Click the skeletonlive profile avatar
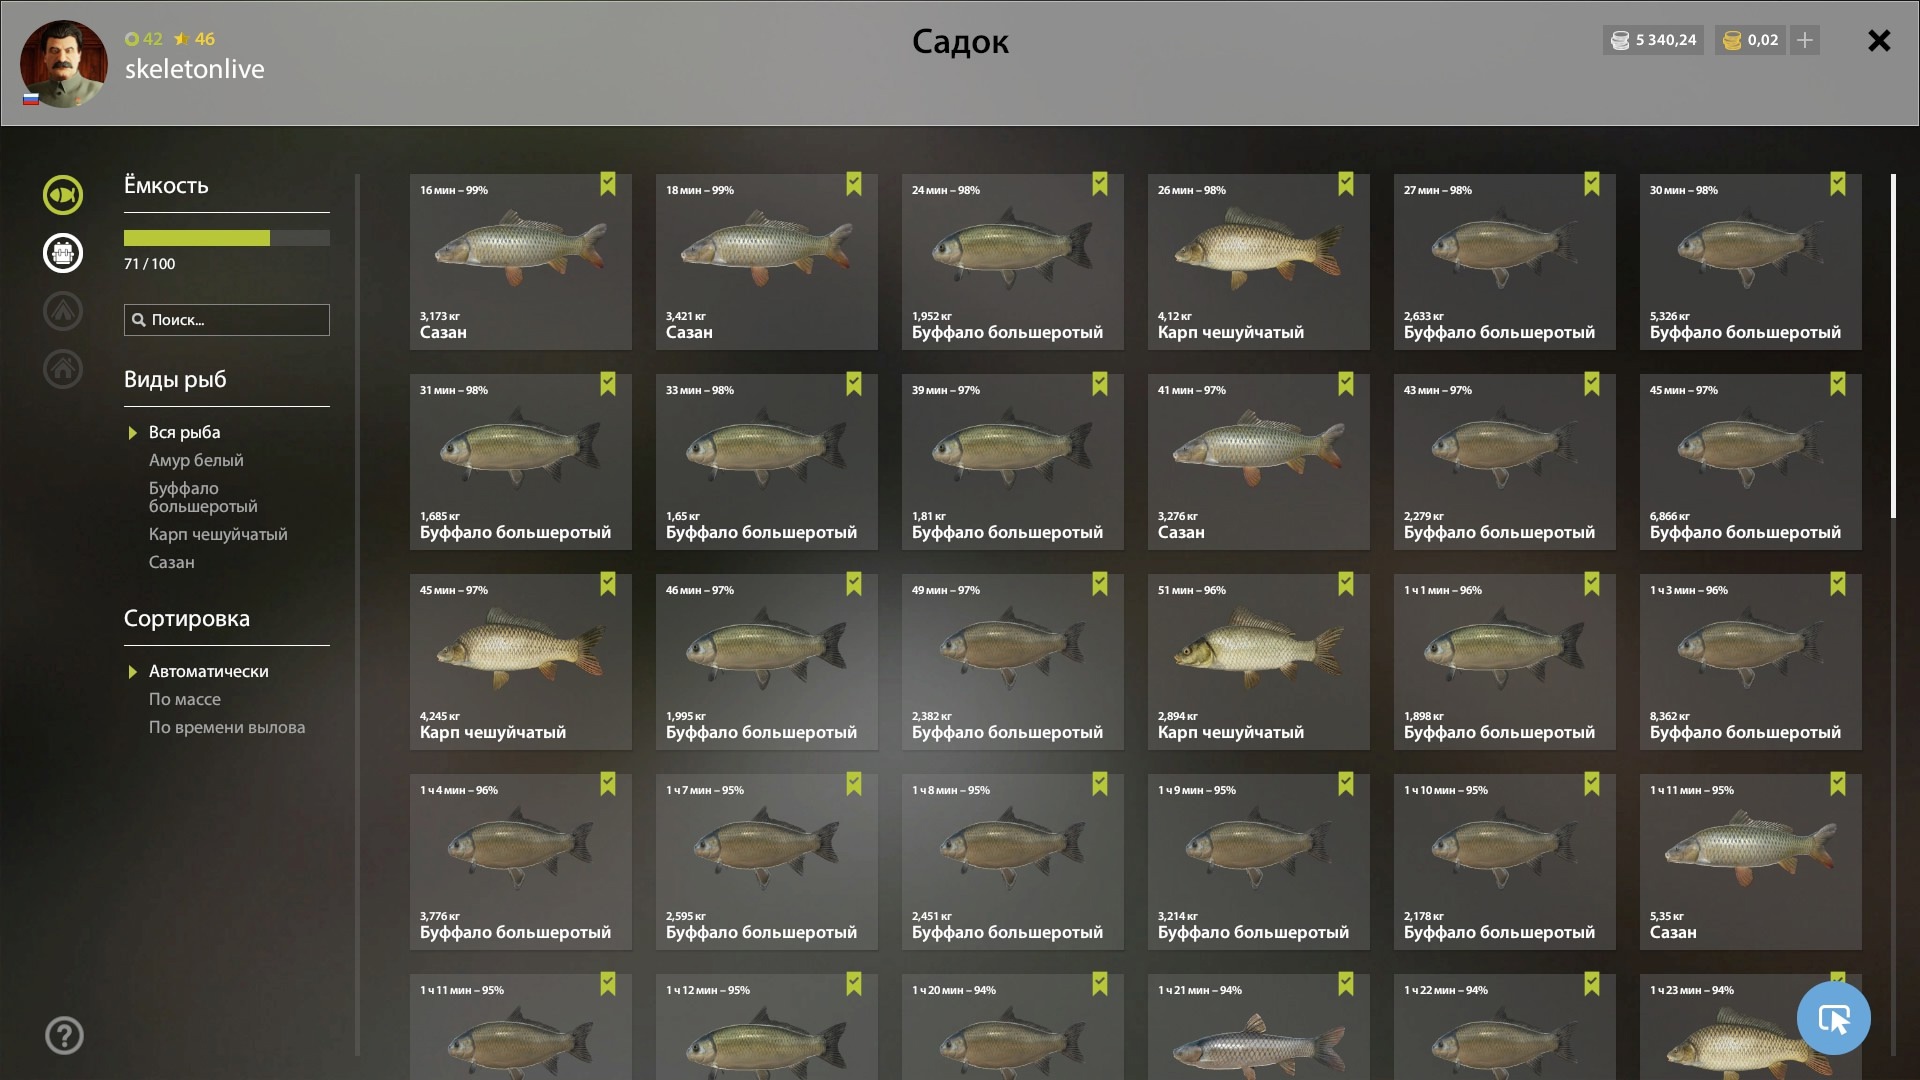 (x=63, y=64)
